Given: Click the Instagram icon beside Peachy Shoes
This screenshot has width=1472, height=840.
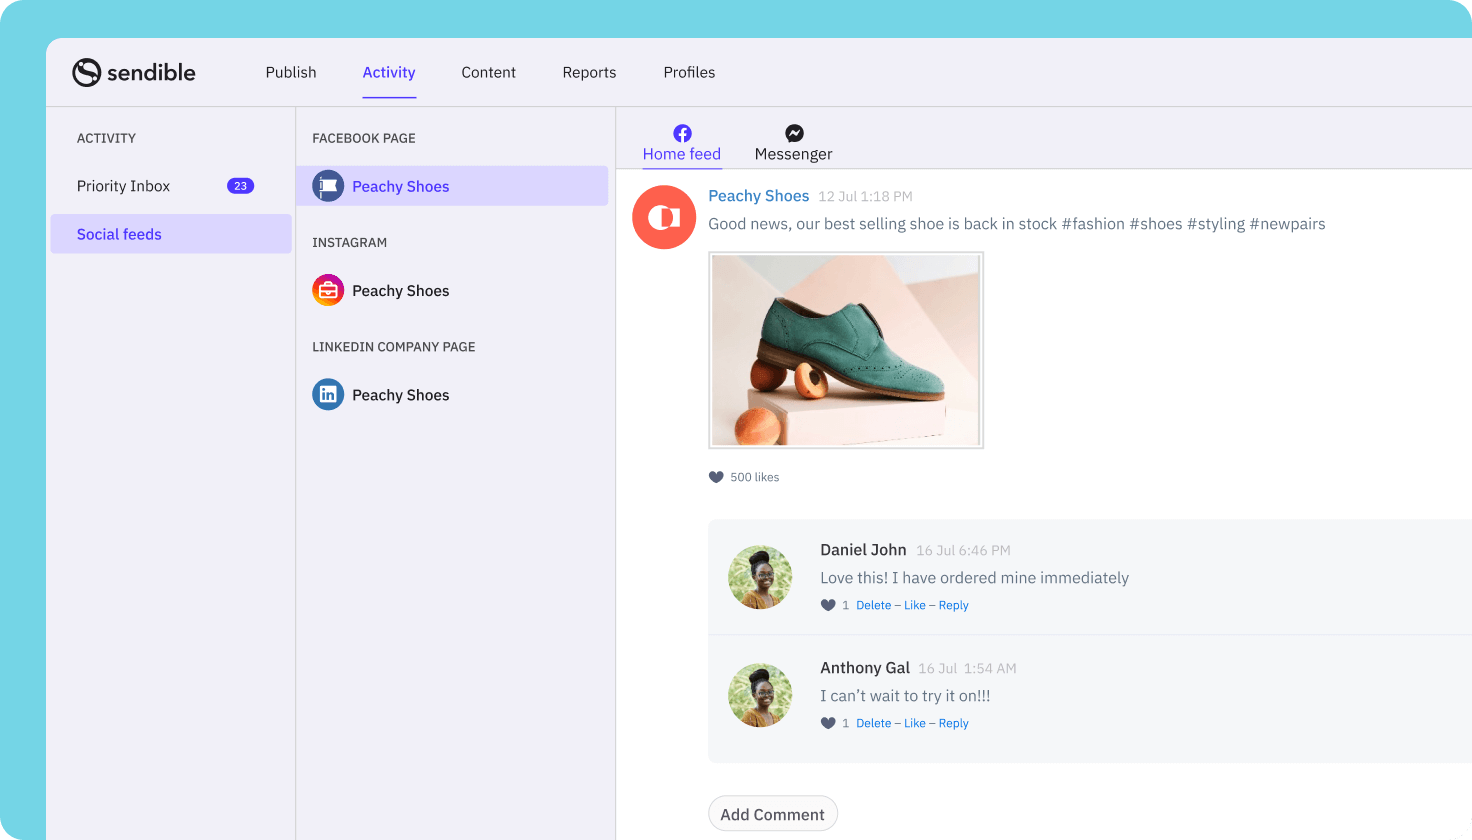Looking at the screenshot, I should tap(327, 290).
